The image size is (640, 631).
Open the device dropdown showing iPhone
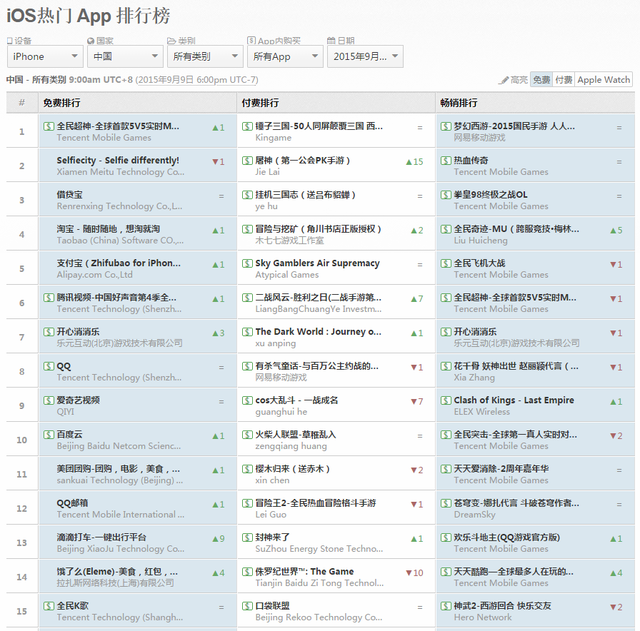point(43,57)
